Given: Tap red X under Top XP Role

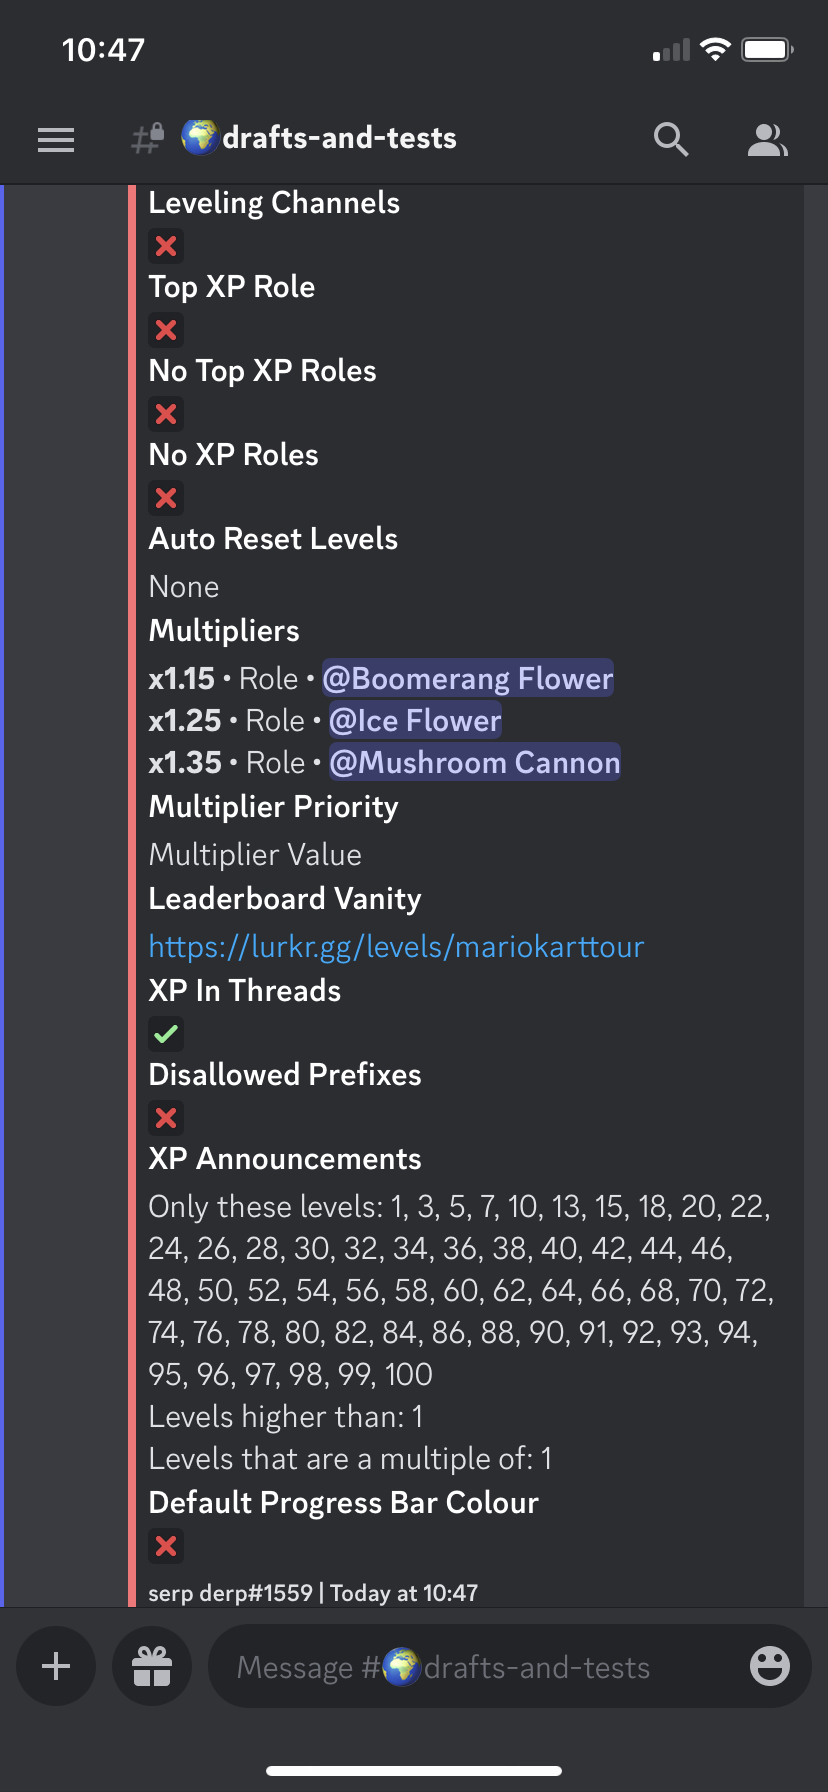Looking at the screenshot, I should click(166, 329).
